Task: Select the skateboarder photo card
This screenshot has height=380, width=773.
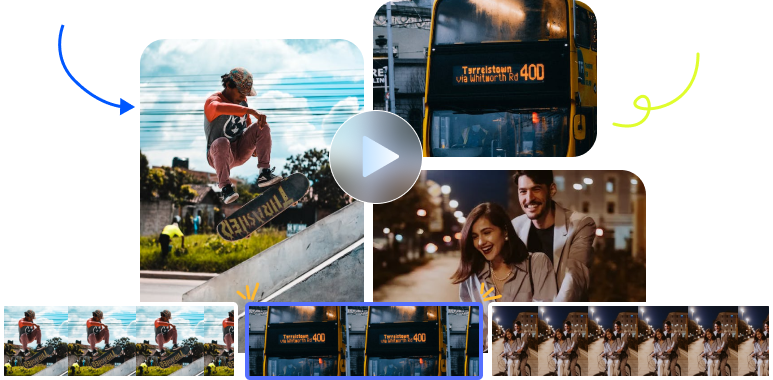Action: click(252, 170)
